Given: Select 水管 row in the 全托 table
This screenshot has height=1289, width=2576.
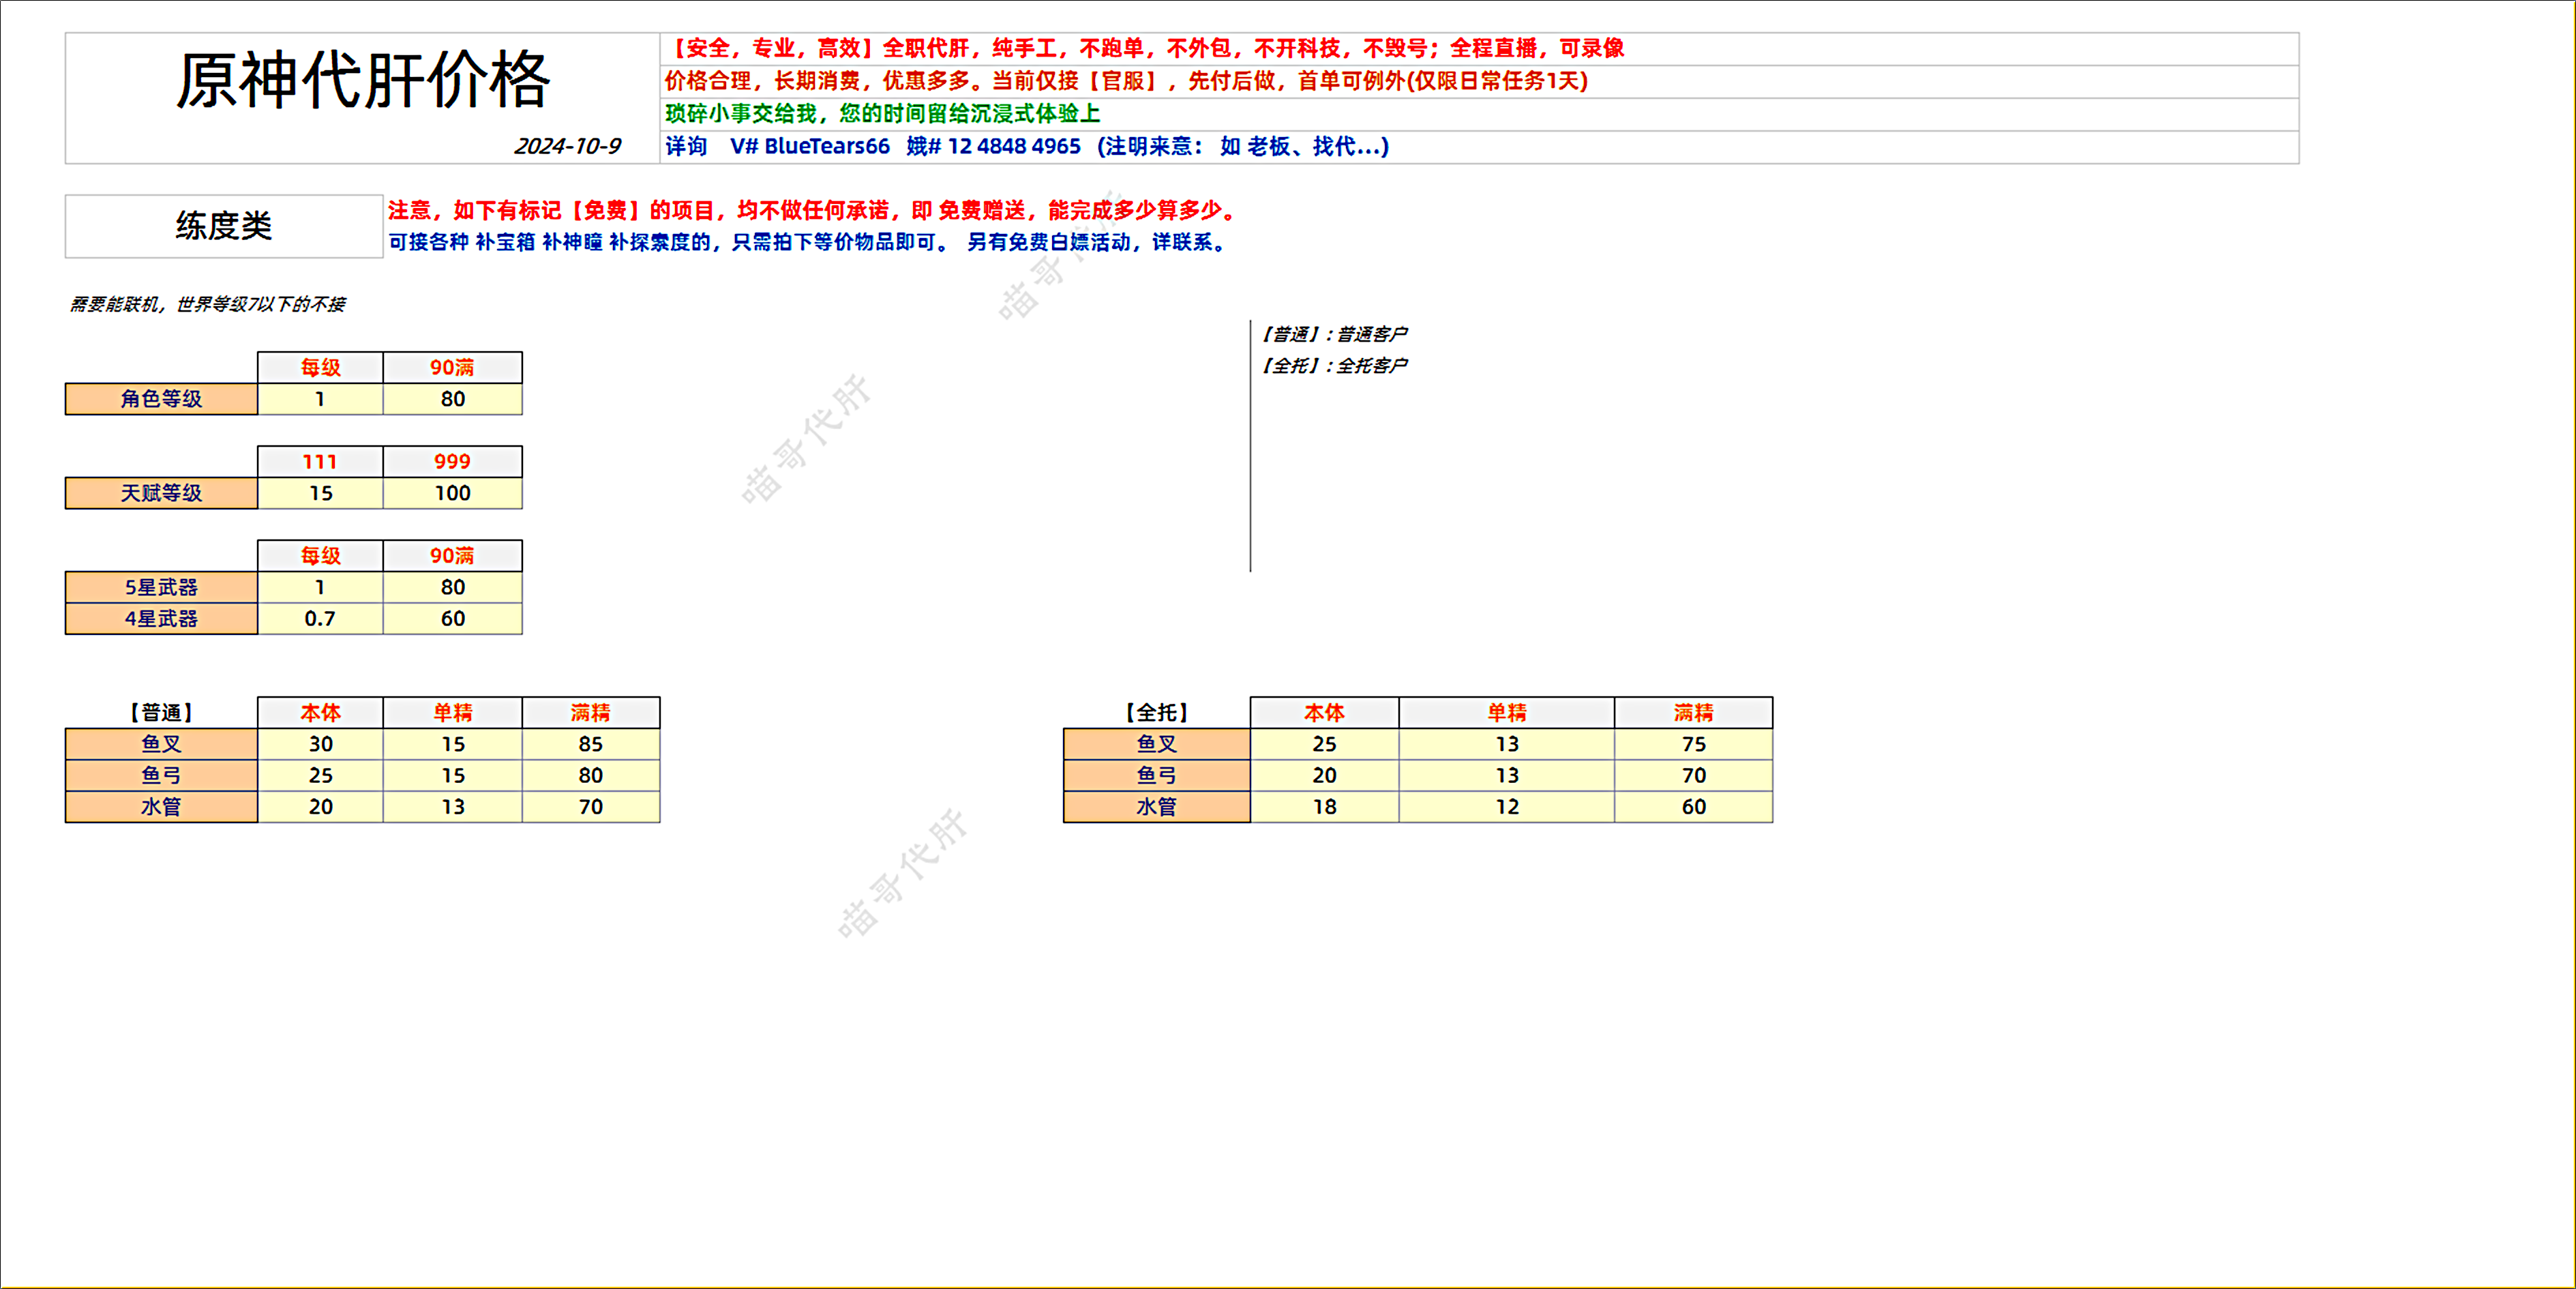Looking at the screenshot, I should tap(1156, 807).
